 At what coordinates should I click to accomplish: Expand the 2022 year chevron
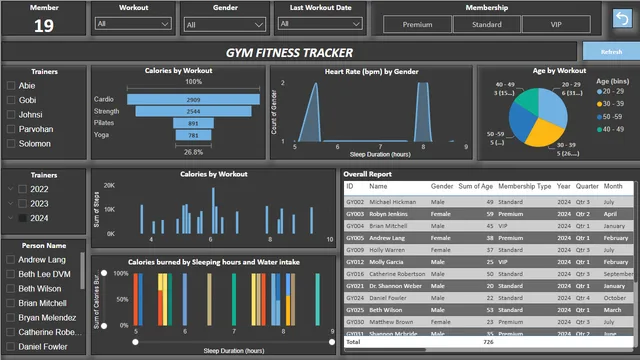point(11,189)
